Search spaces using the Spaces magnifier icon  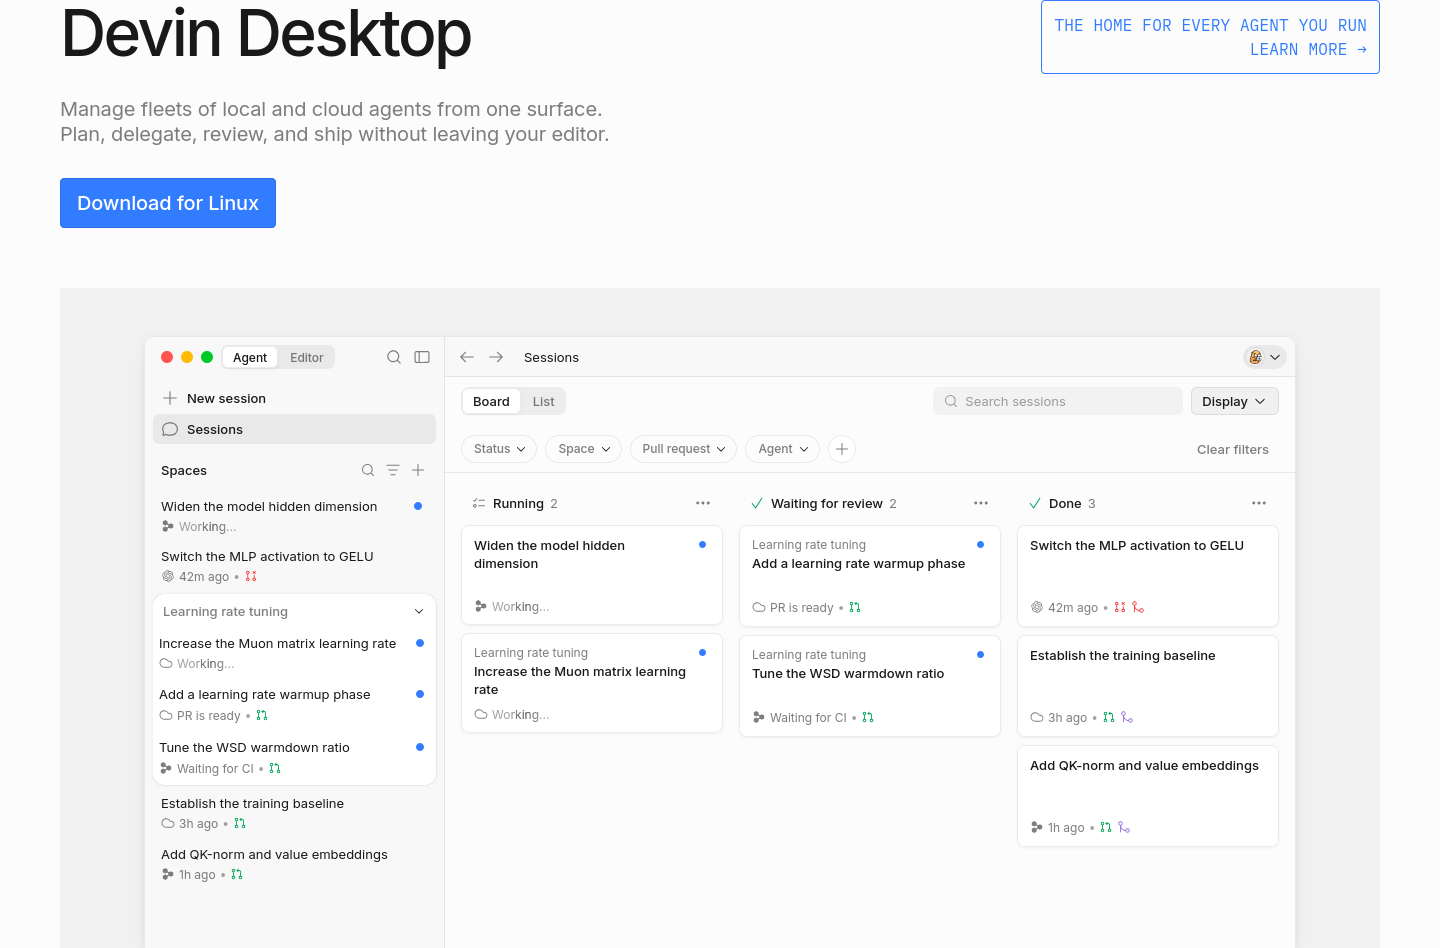point(368,470)
